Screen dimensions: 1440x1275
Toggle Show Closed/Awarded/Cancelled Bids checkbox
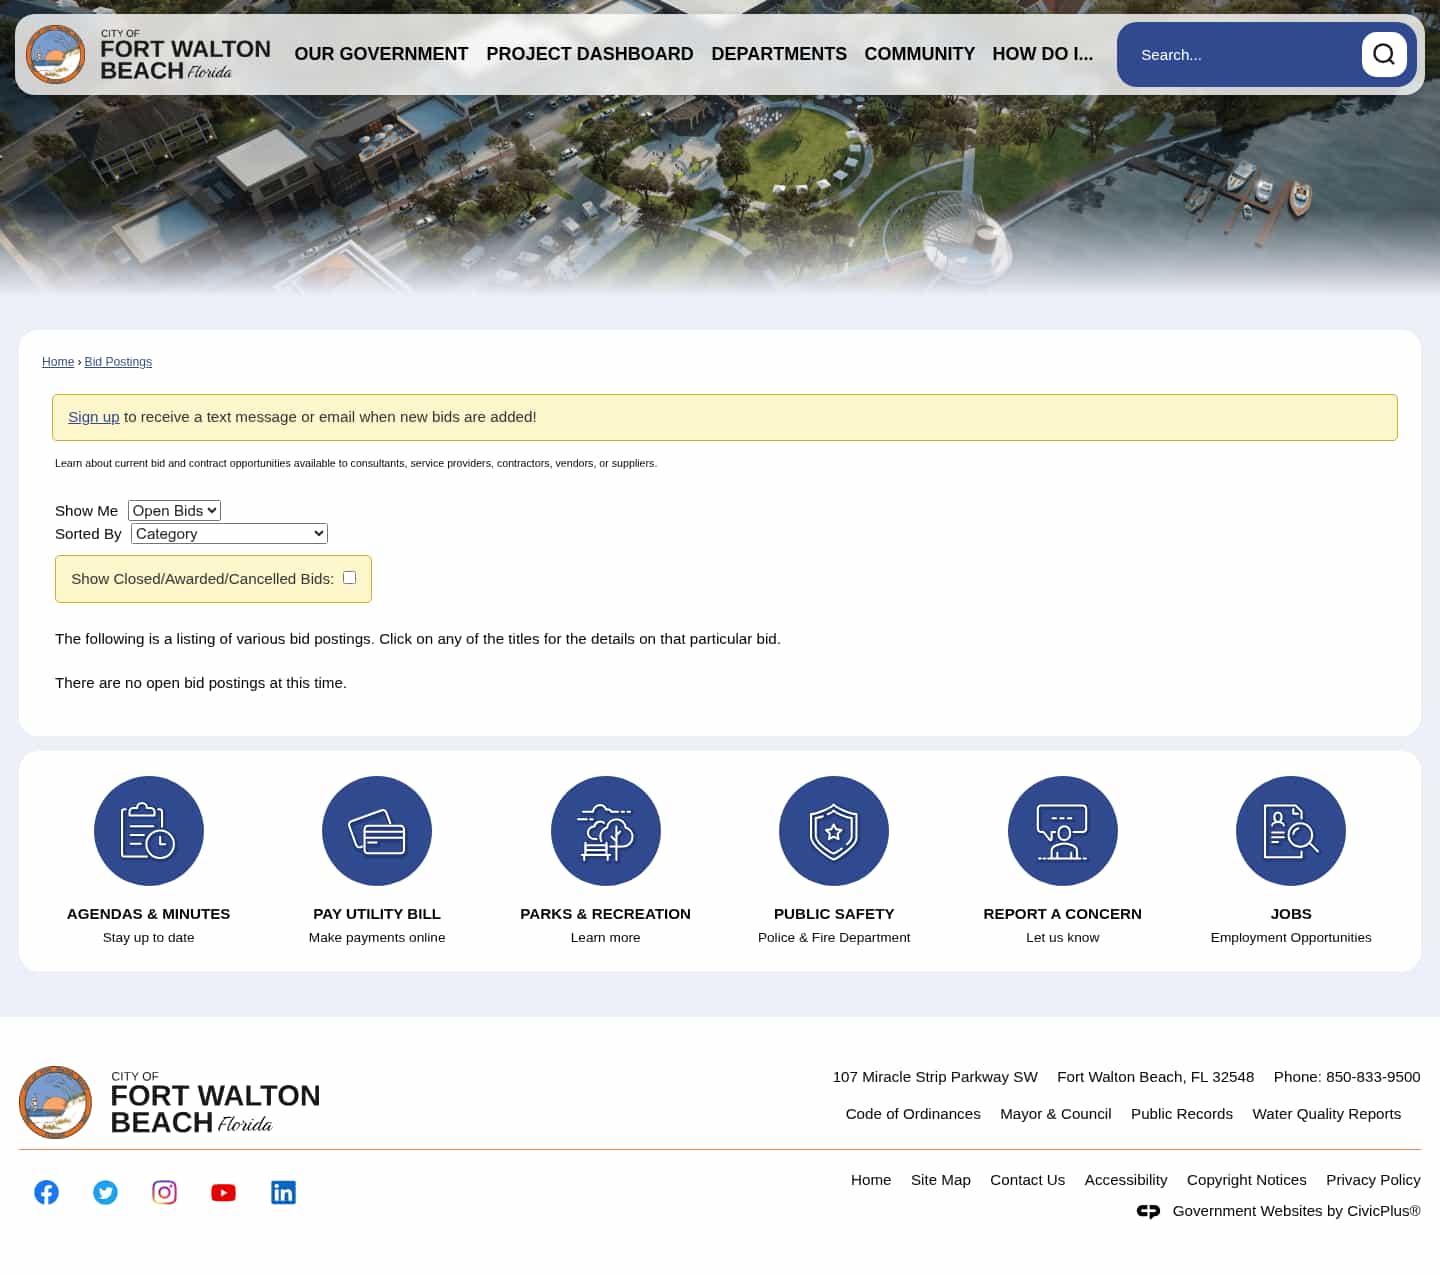coord(349,577)
